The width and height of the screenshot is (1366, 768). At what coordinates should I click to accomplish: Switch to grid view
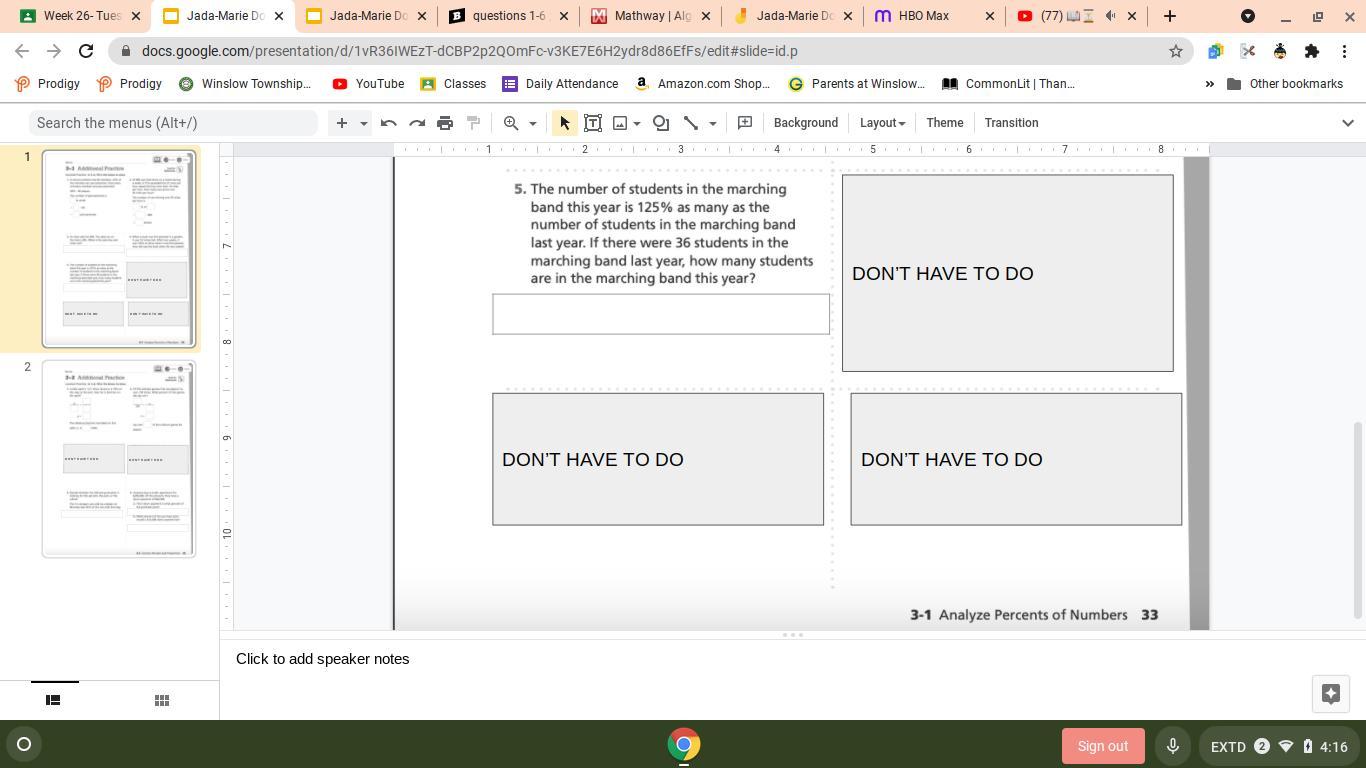pyautogui.click(x=161, y=700)
